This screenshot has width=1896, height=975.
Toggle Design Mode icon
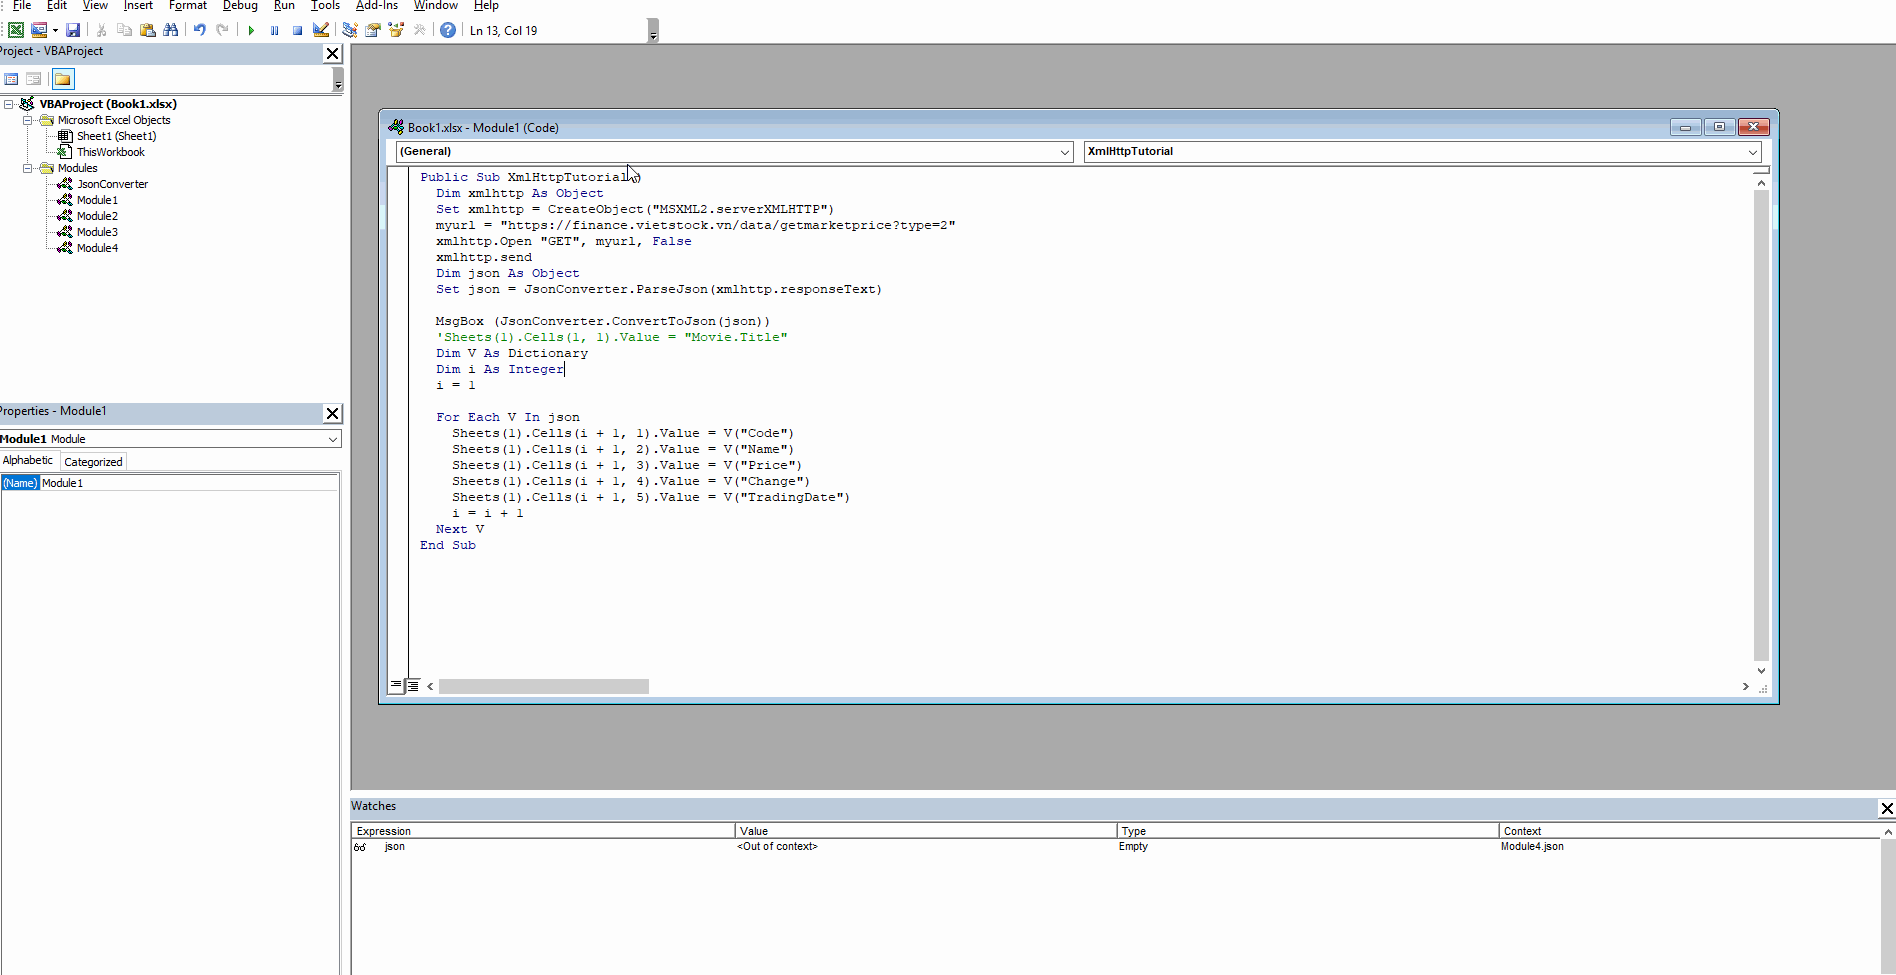[x=321, y=30]
